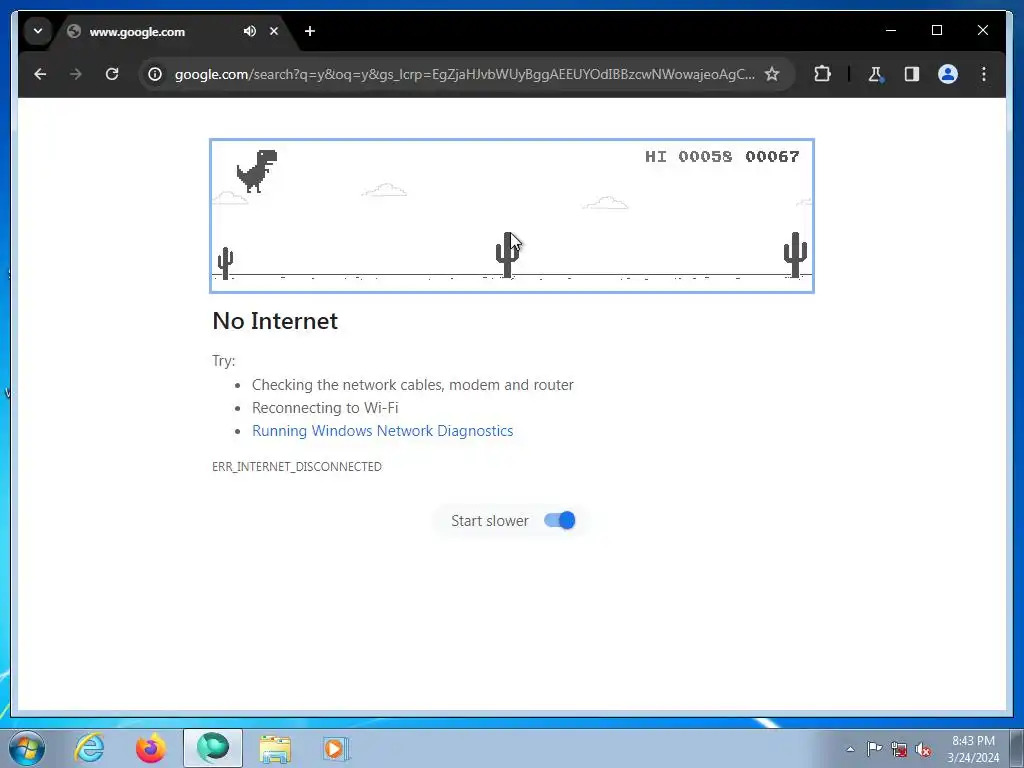This screenshot has height=768, width=1024.
Task: Click the network status tray icon
Action: point(899,749)
